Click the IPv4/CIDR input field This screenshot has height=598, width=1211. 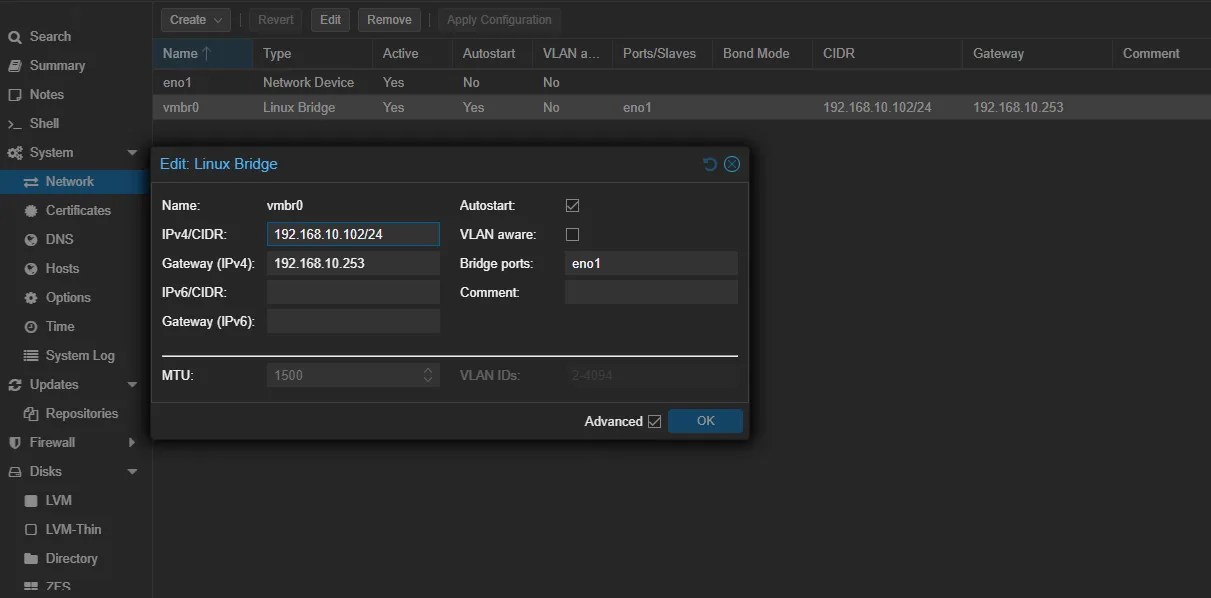pyautogui.click(x=353, y=234)
